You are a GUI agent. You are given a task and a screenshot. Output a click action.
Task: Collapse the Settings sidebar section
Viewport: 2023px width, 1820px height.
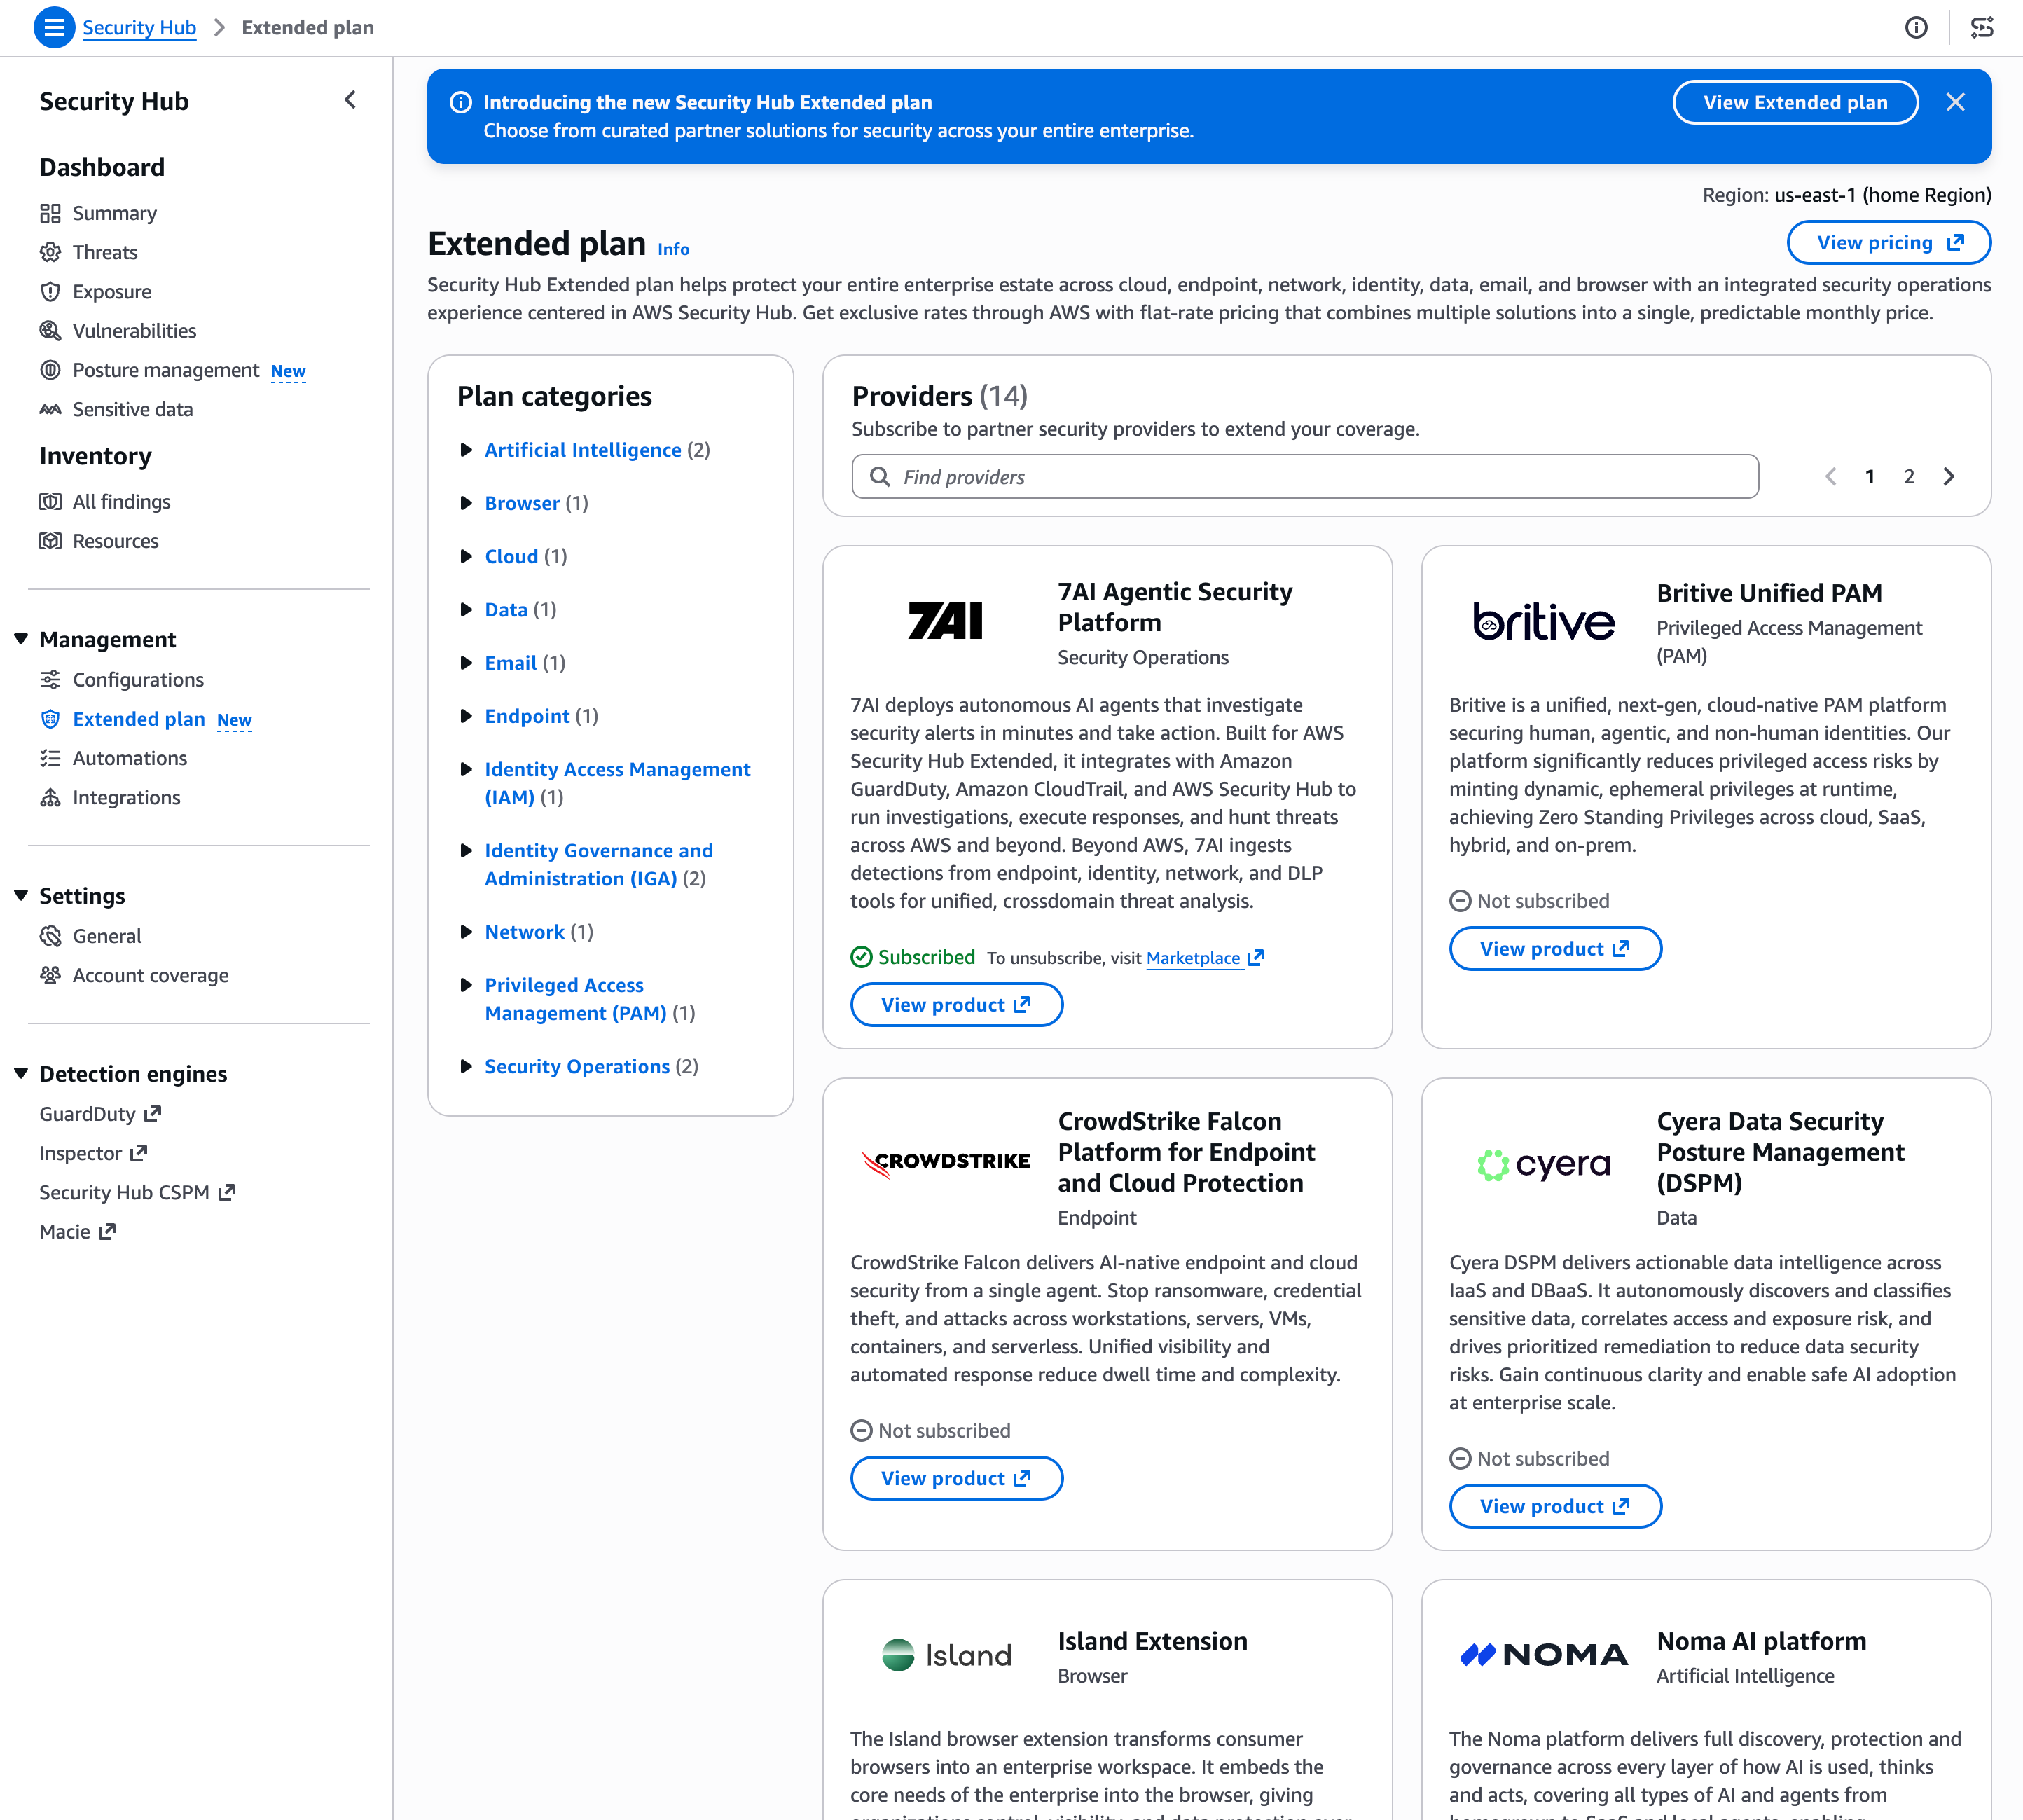[21, 895]
